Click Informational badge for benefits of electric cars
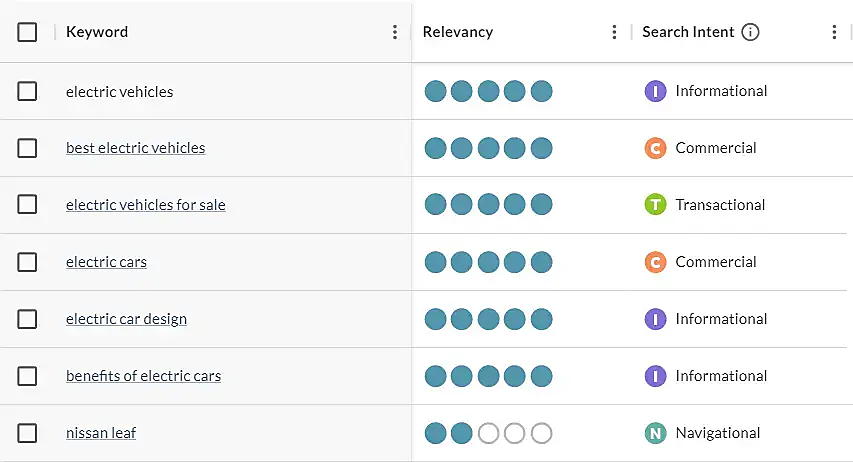 pyautogui.click(x=655, y=376)
